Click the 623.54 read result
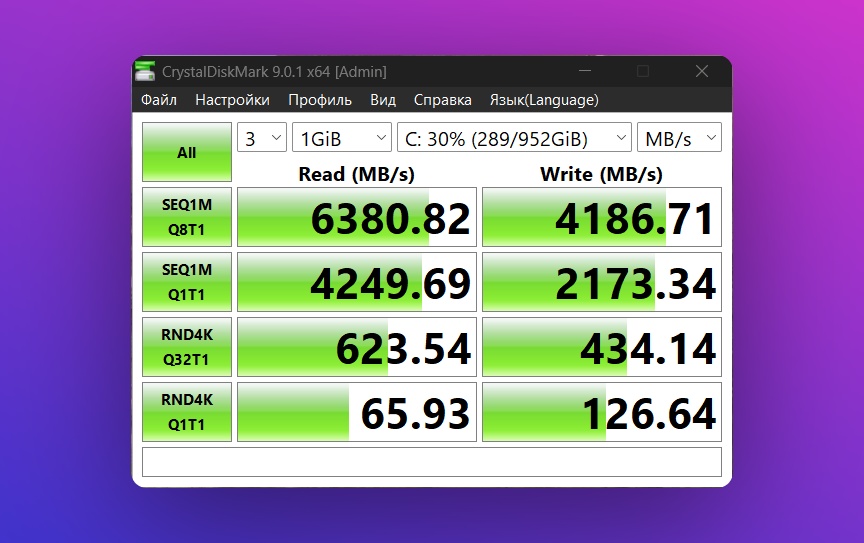 pyautogui.click(x=357, y=347)
